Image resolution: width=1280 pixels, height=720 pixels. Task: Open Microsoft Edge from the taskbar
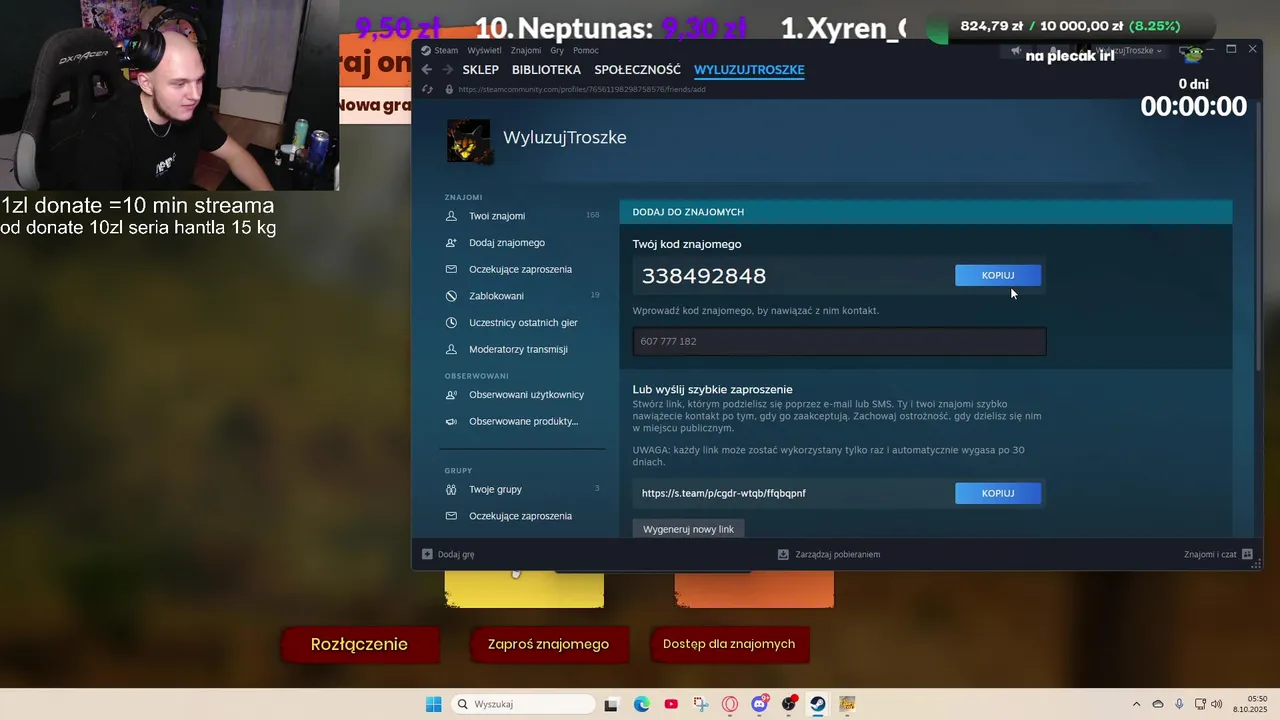pyautogui.click(x=642, y=704)
